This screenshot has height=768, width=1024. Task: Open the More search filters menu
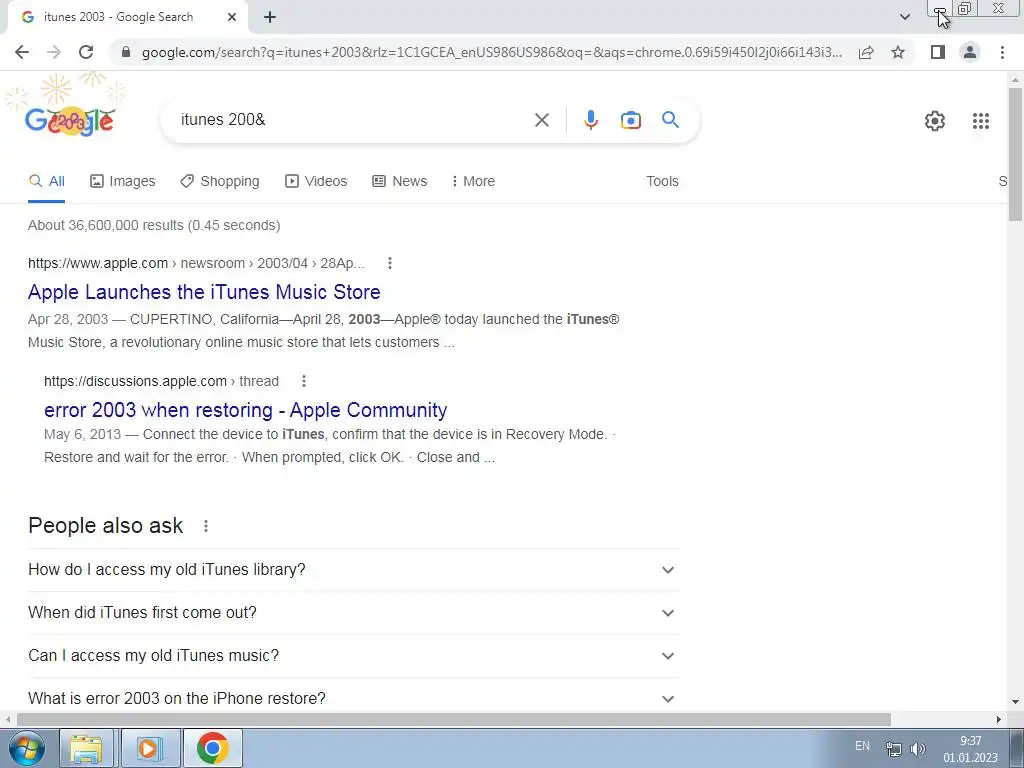[x=473, y=182]
